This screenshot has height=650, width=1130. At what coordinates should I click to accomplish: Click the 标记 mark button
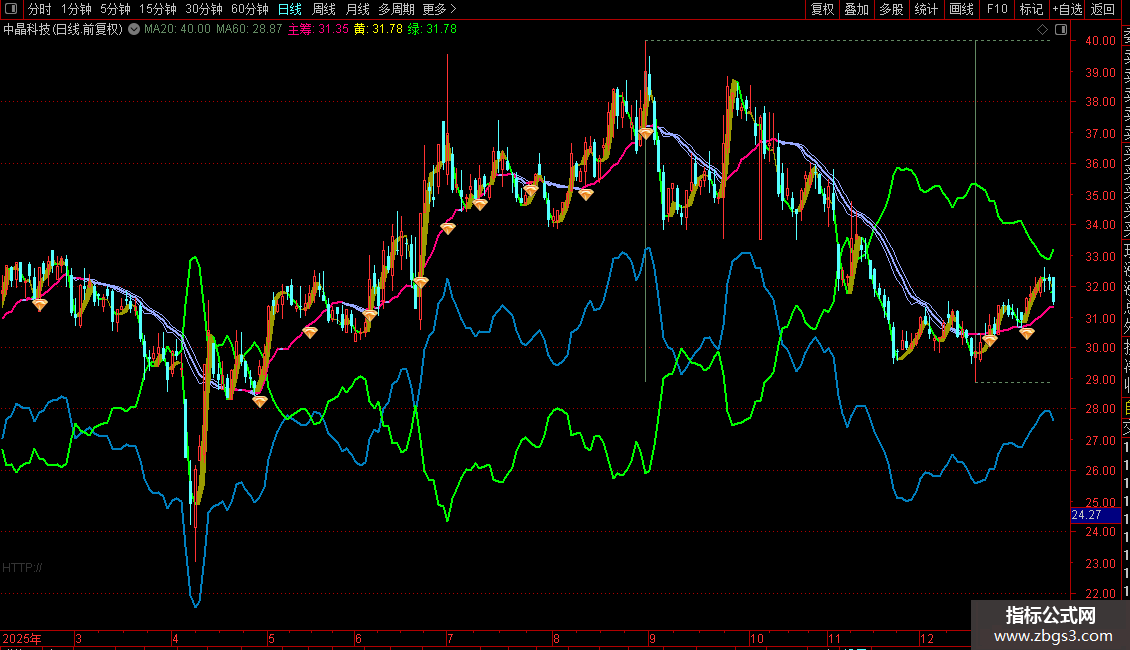[x=1031, y=9]
